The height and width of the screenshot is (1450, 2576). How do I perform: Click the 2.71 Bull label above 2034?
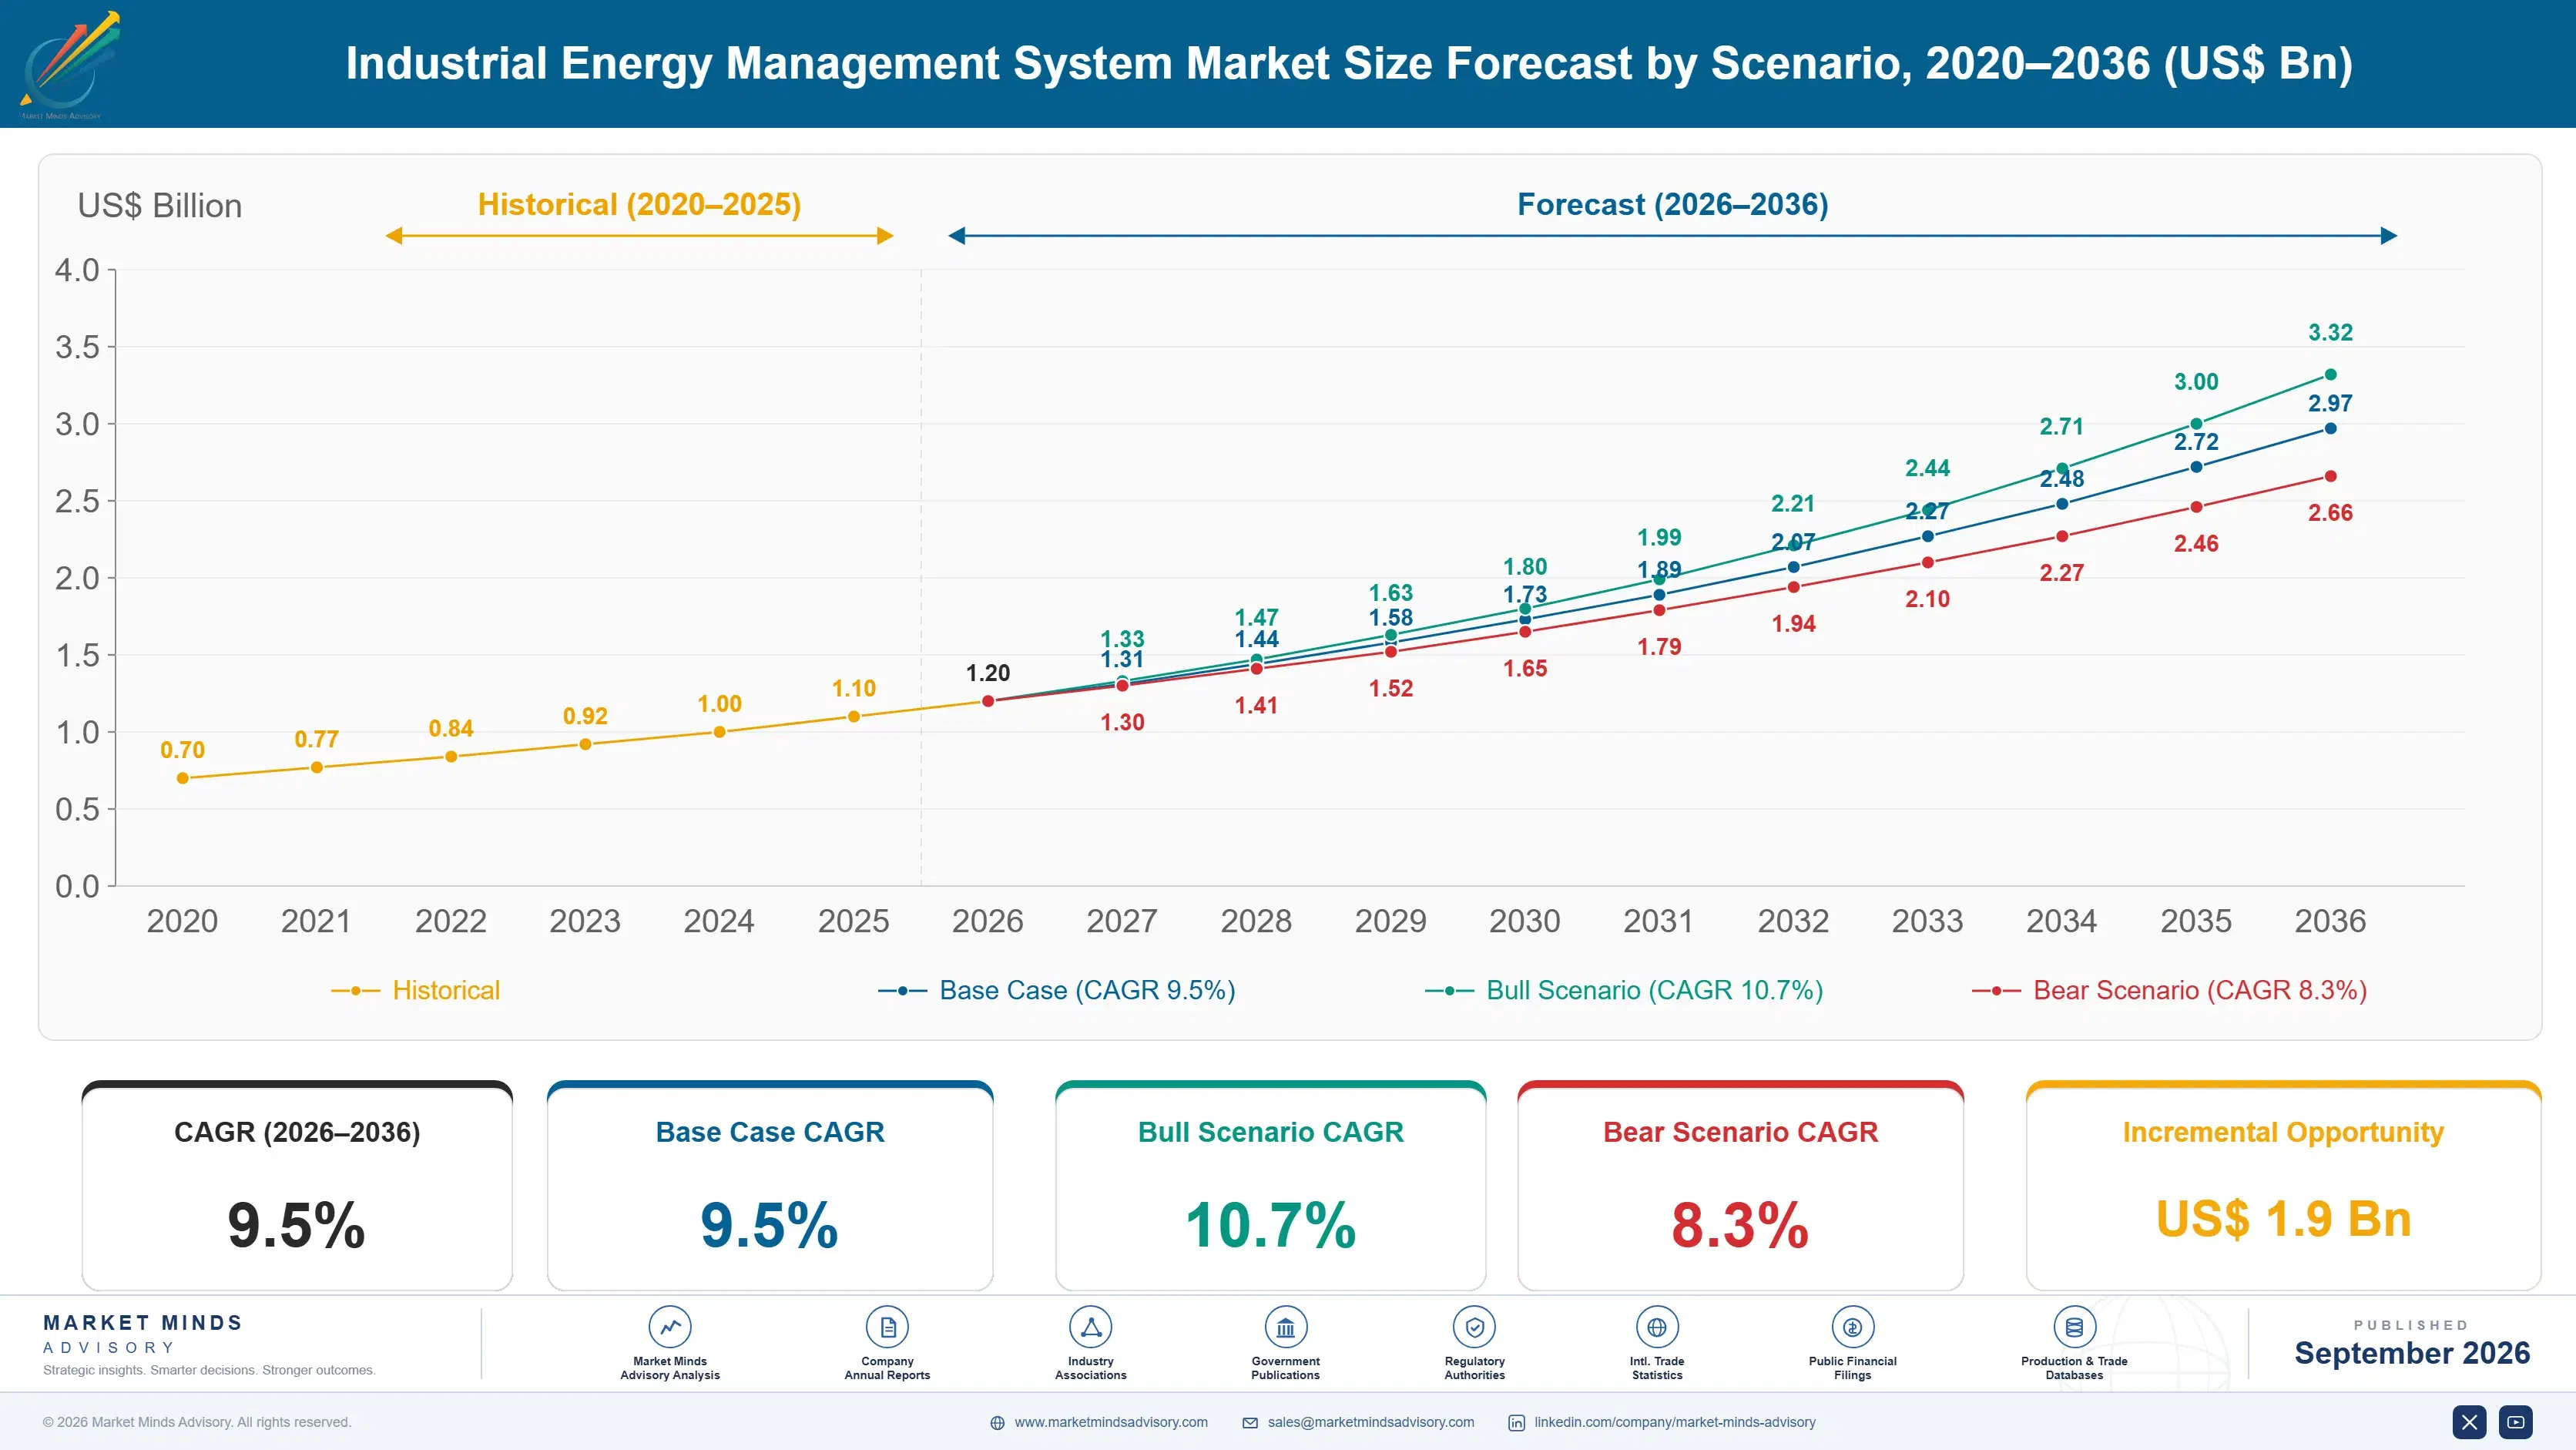tap(2062, 426)
